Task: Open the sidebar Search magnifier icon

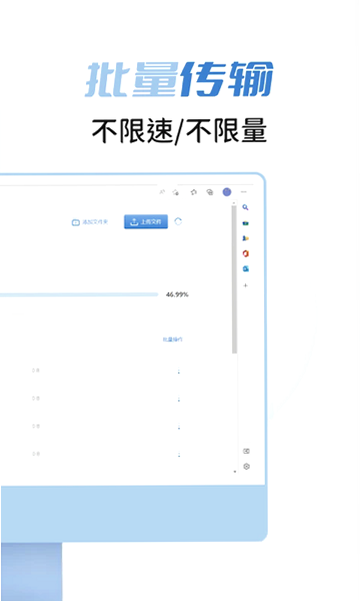Action: 245,207
